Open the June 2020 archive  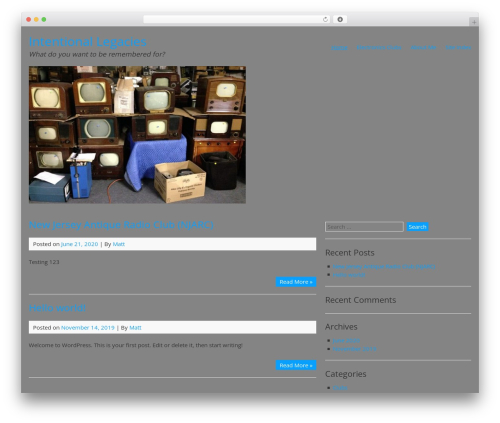click(346, 341)
